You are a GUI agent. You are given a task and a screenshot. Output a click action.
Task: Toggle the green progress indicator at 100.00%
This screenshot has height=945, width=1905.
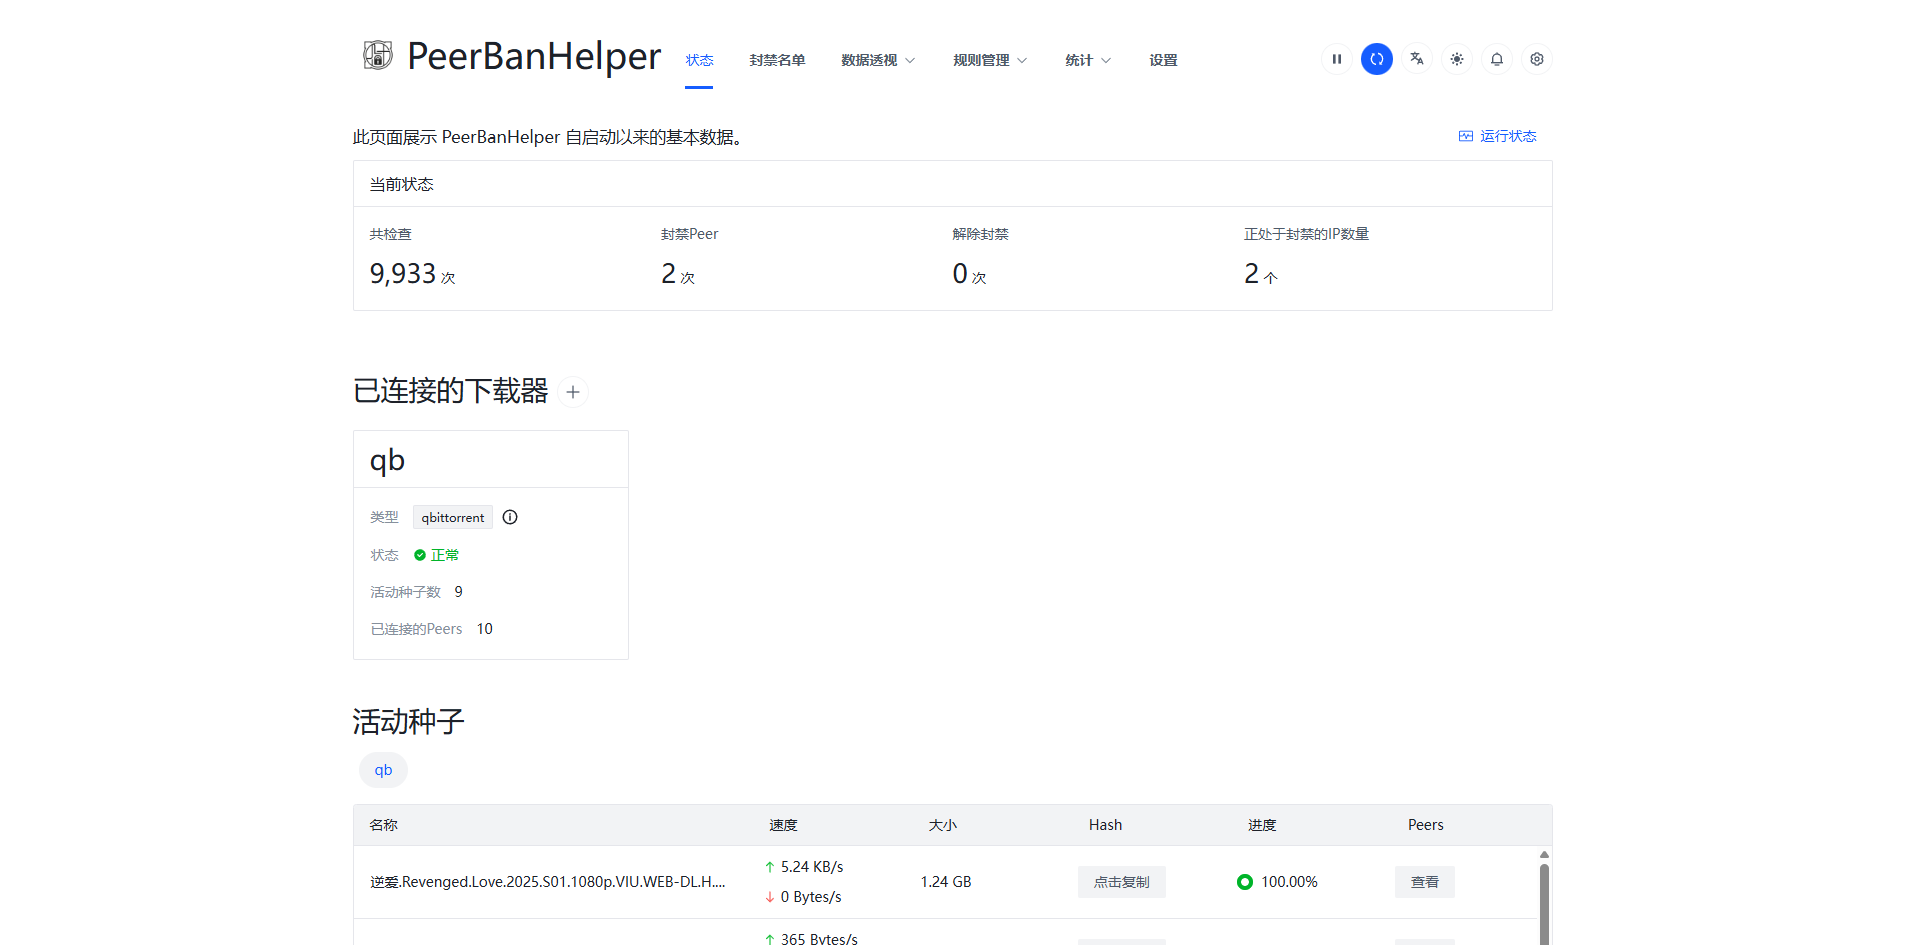pyautogui.click(x=1244, y=882)
